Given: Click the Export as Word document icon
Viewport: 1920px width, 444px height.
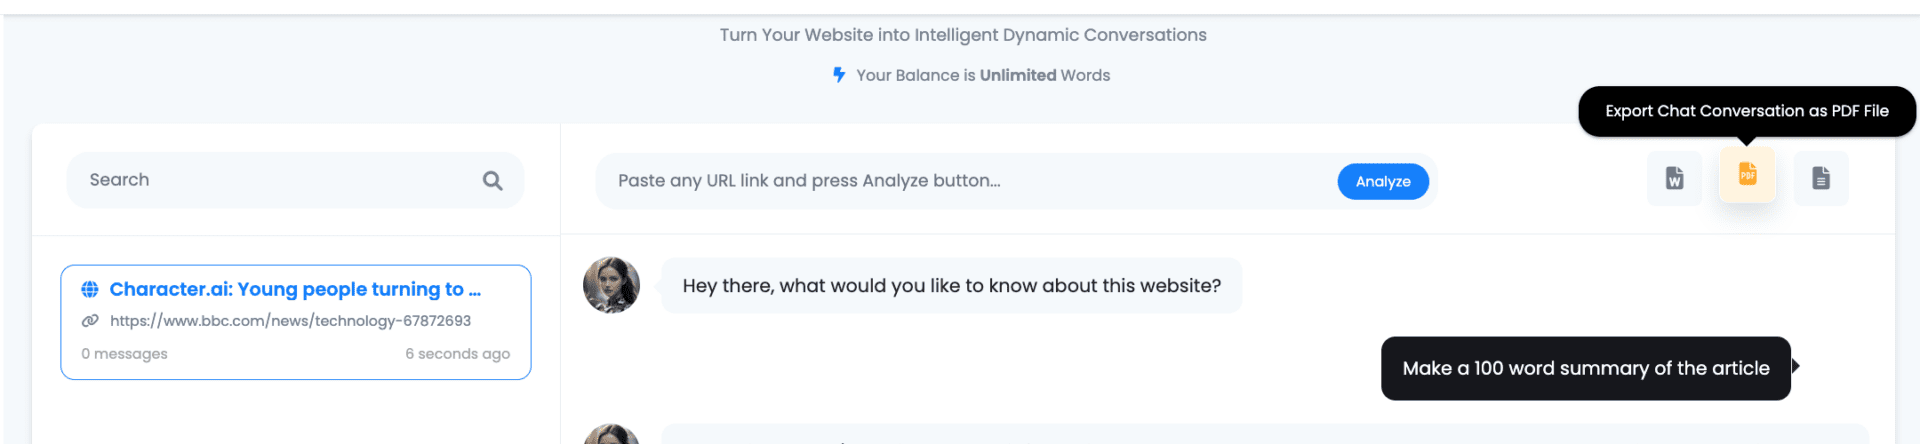Looking at the screenshot, I should click(1674, 178).
